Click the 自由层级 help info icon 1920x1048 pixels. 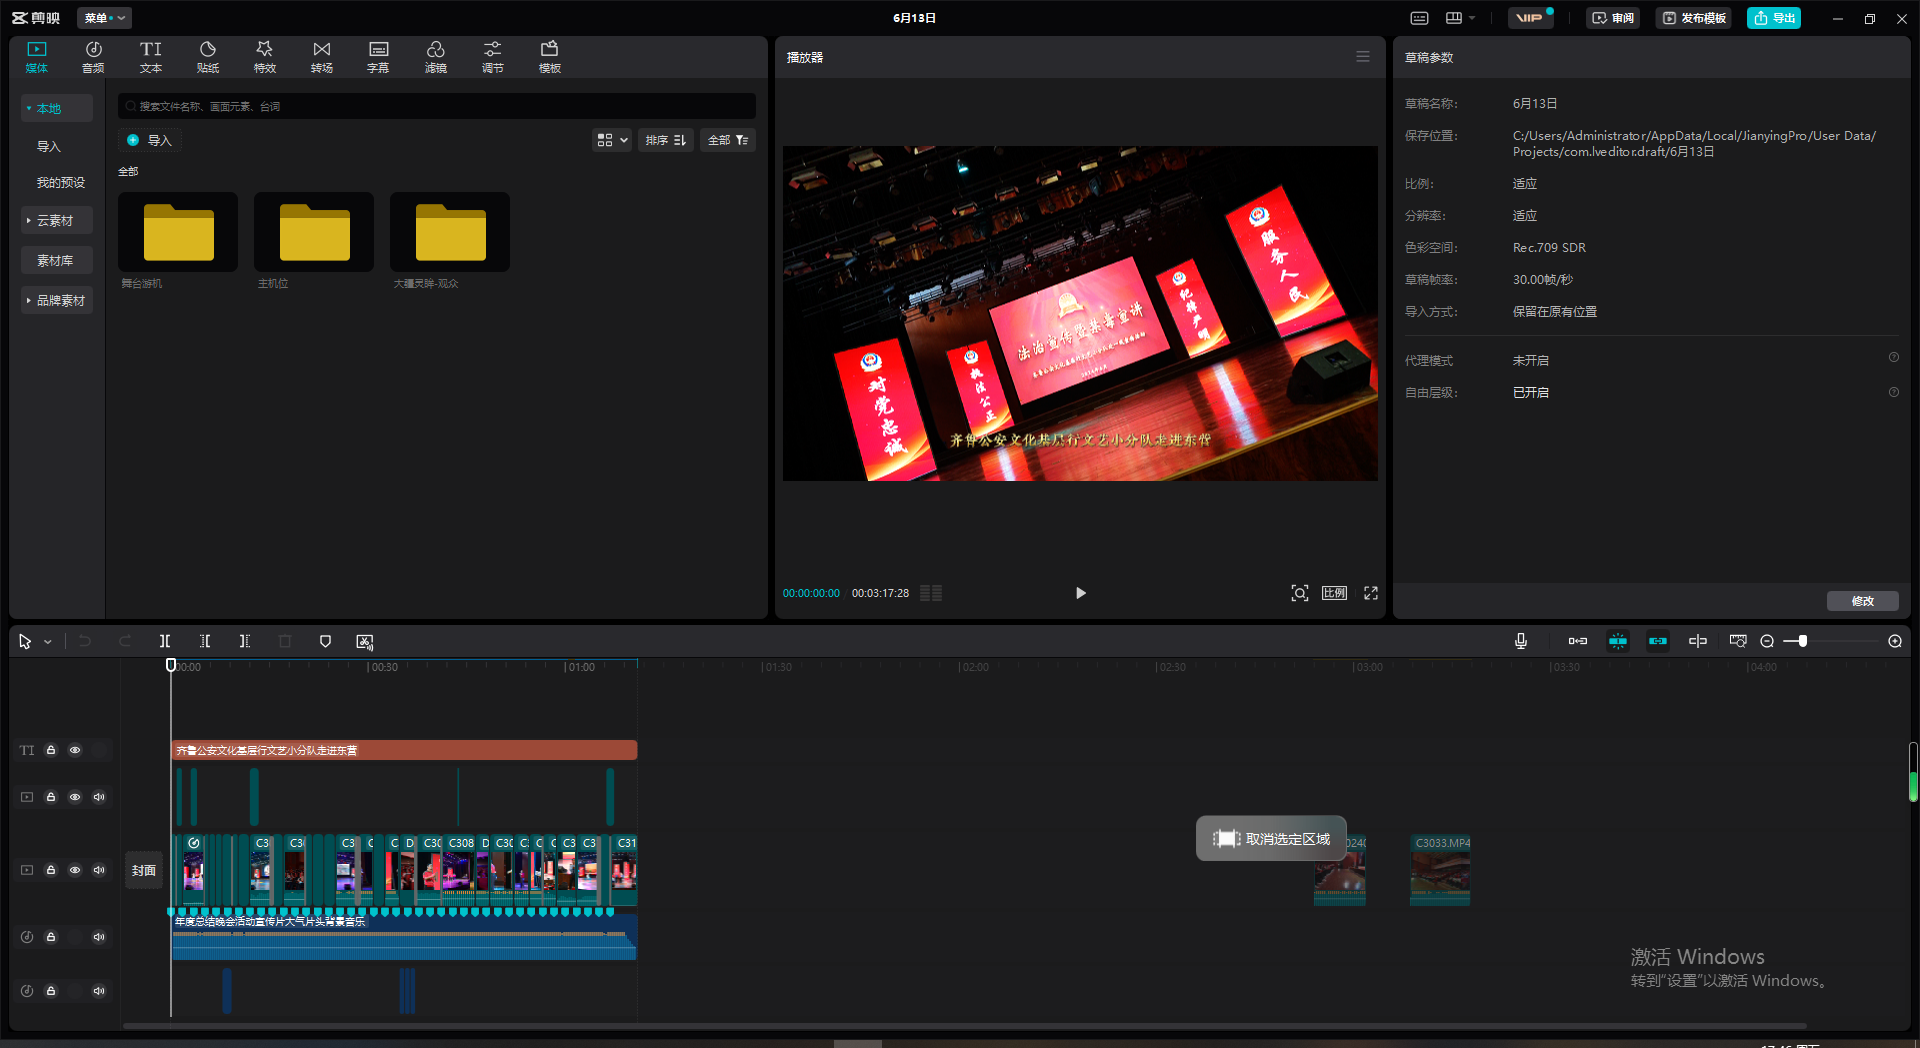[1893, 392]
